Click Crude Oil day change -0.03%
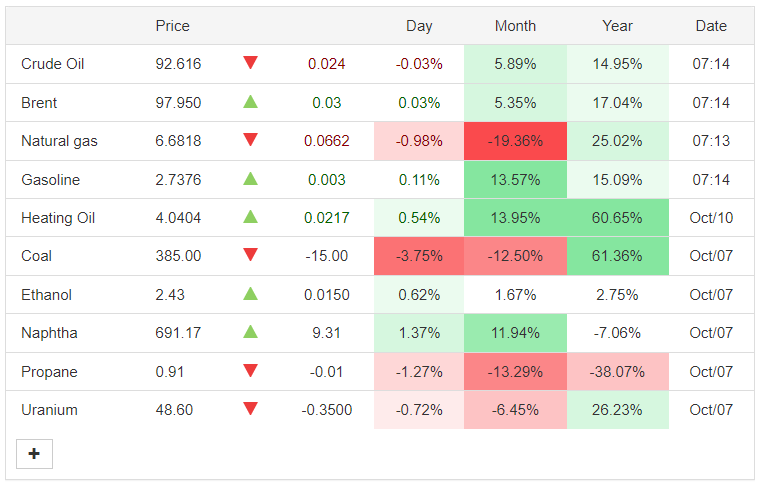This screenshot has width=764, height=489. (x=419, y=64)
